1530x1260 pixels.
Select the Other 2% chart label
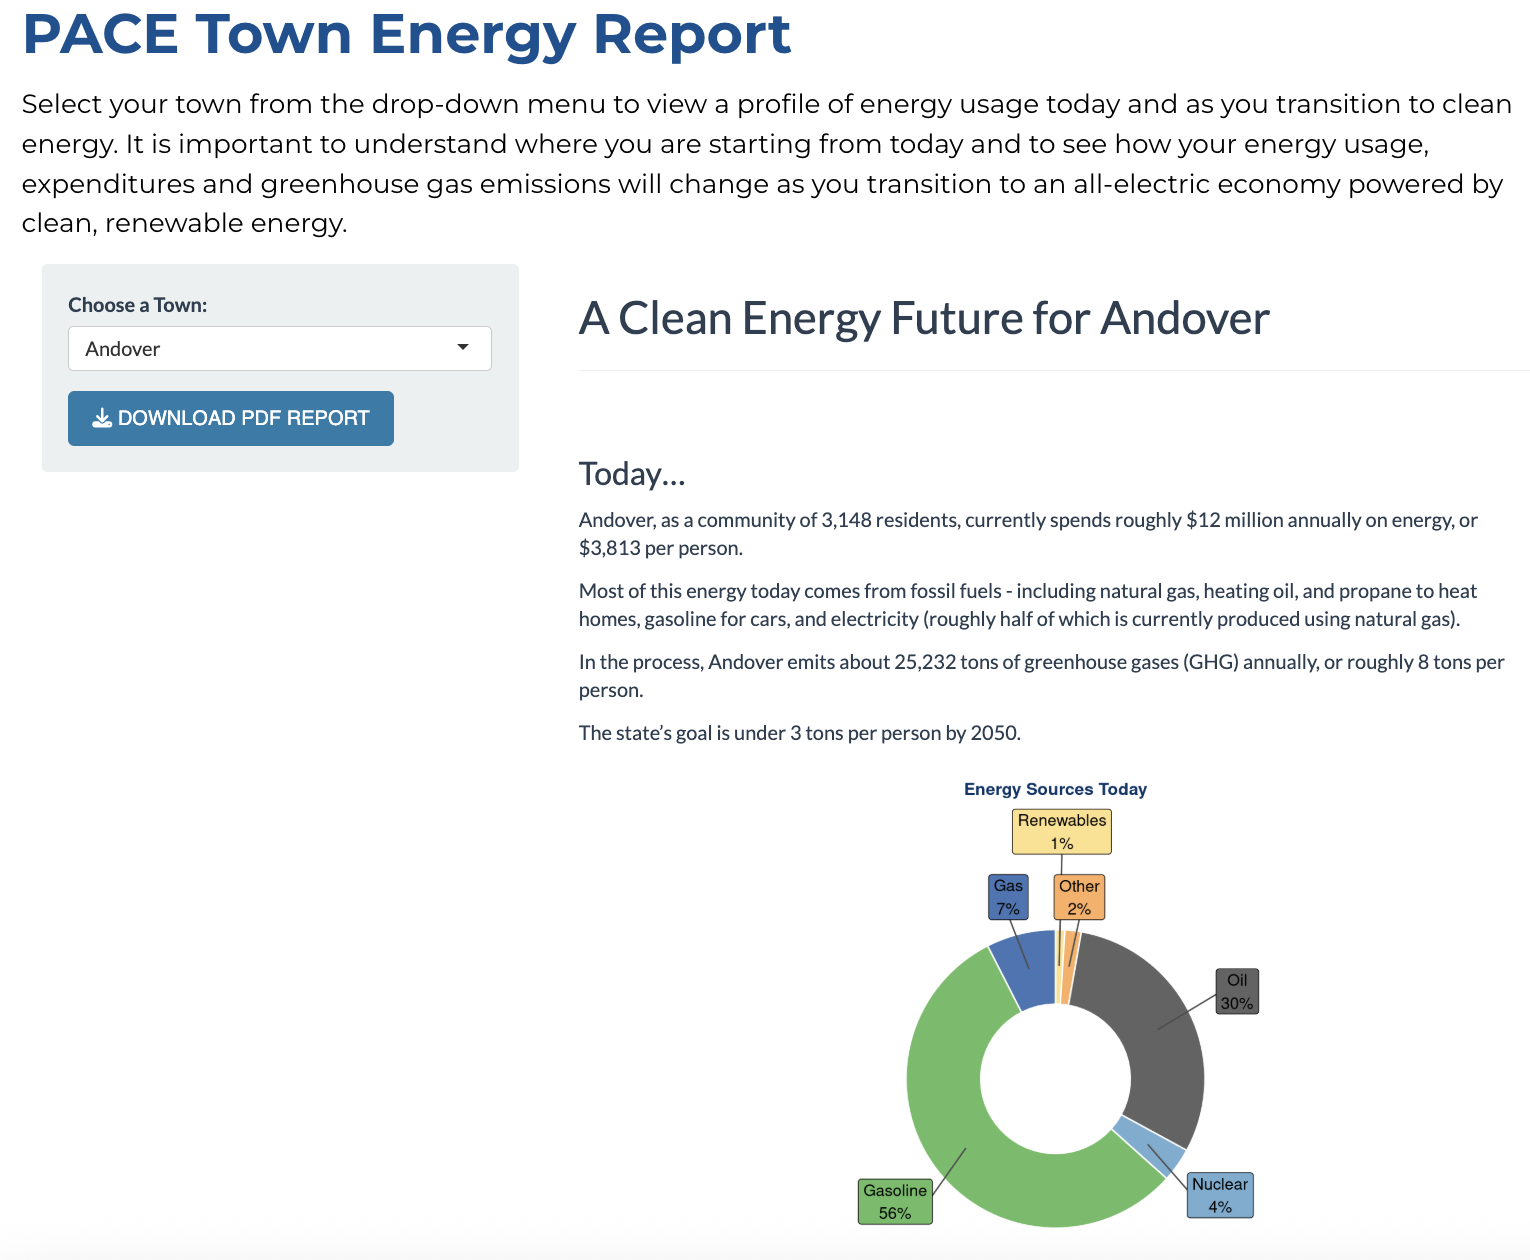(1079, 897)
